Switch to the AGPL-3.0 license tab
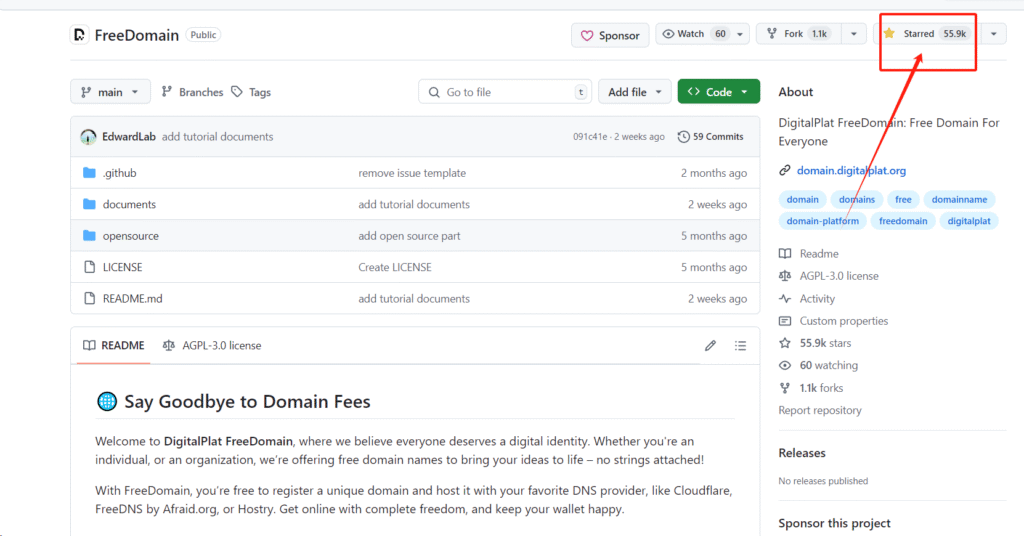This screenshot has height=536, width=1024. click(x=212, y=345)
